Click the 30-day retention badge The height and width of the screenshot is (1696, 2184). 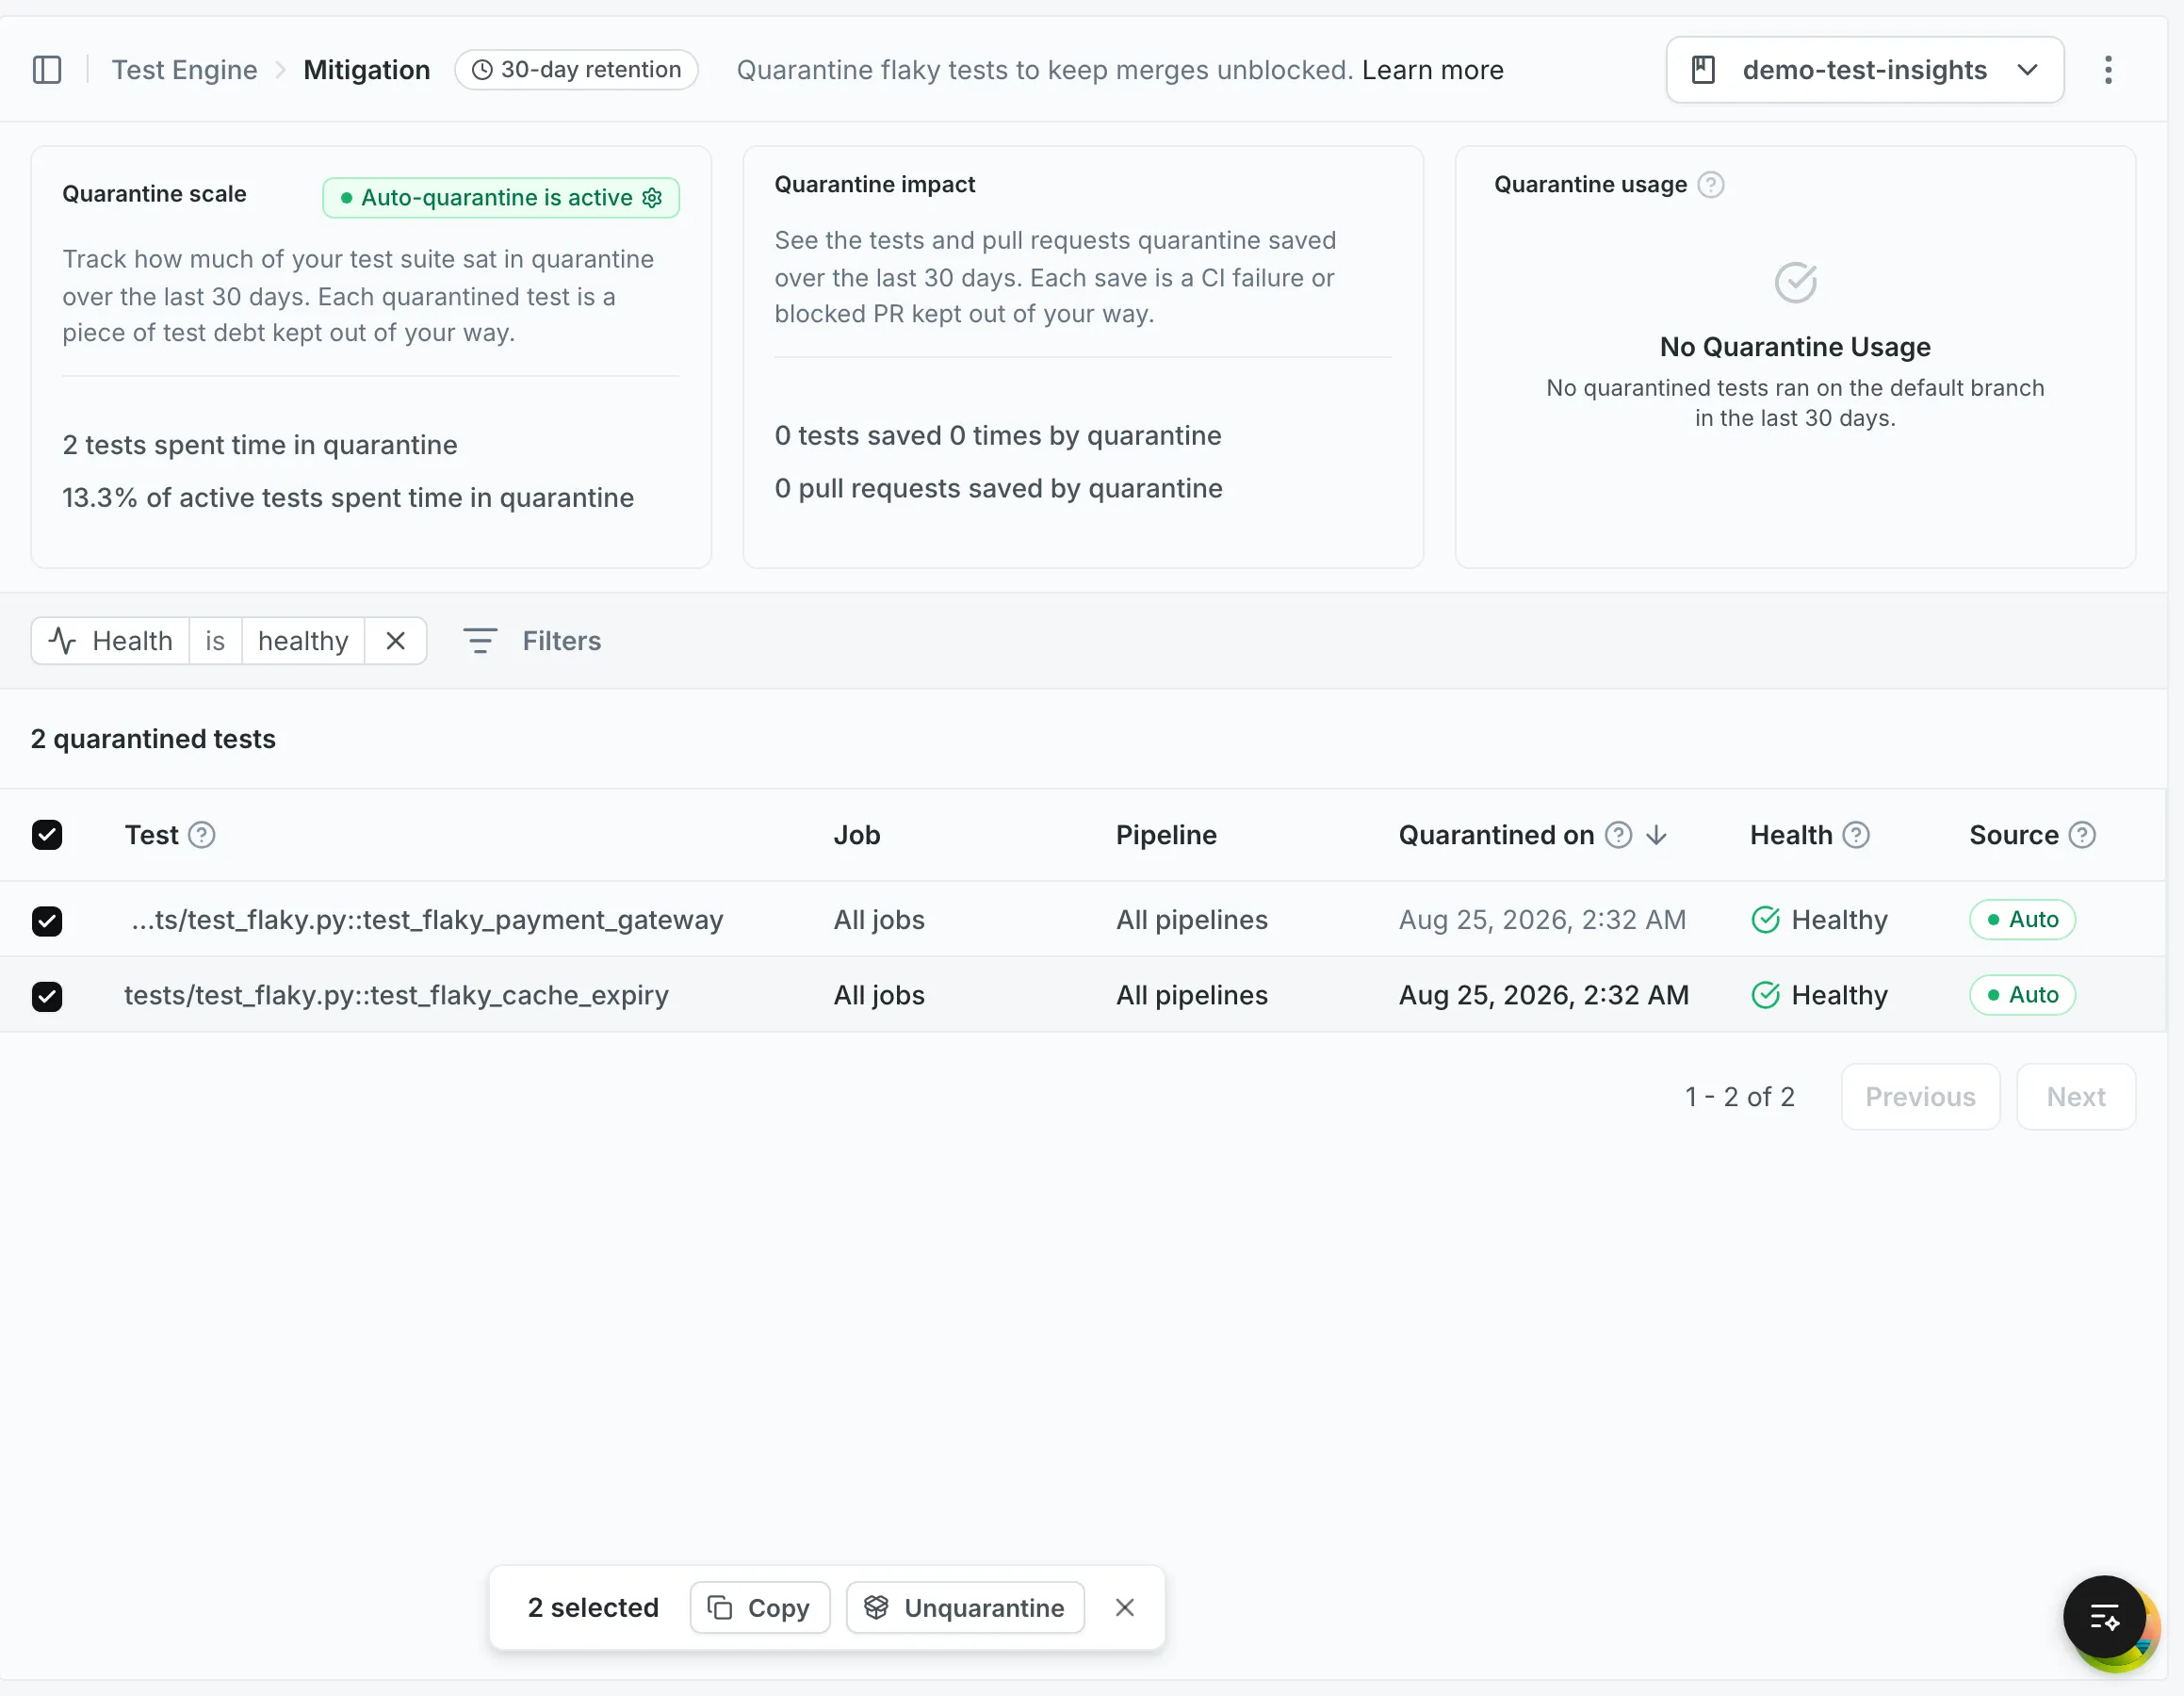tap(576, 70)
